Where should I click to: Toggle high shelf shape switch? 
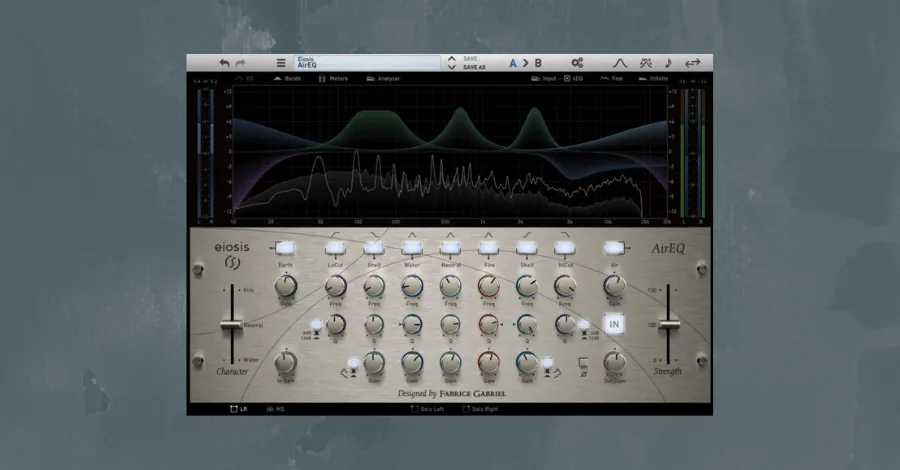547,363
